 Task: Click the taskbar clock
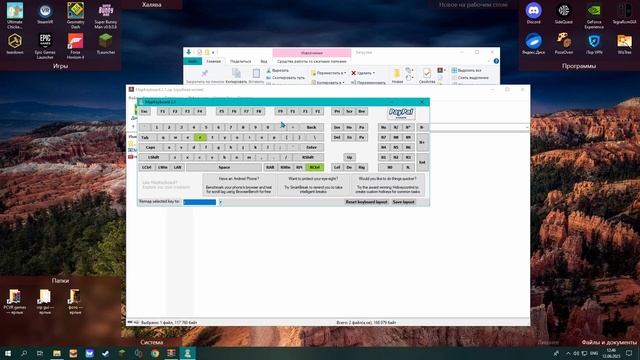tap(611, 353)
